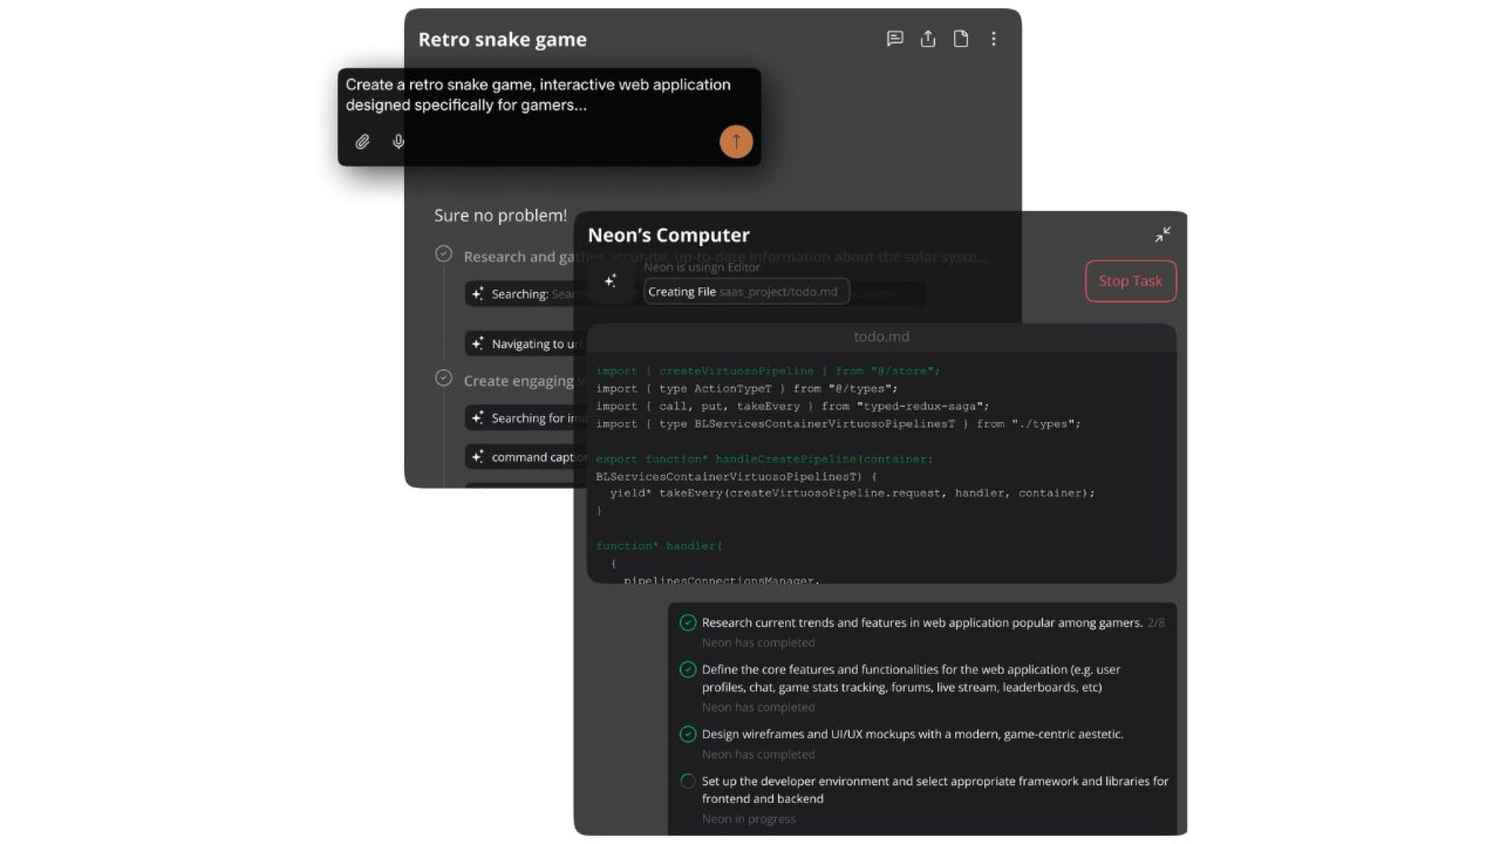Click the sparkle icon beside 'Neon is using Editor'

(611, 281)
